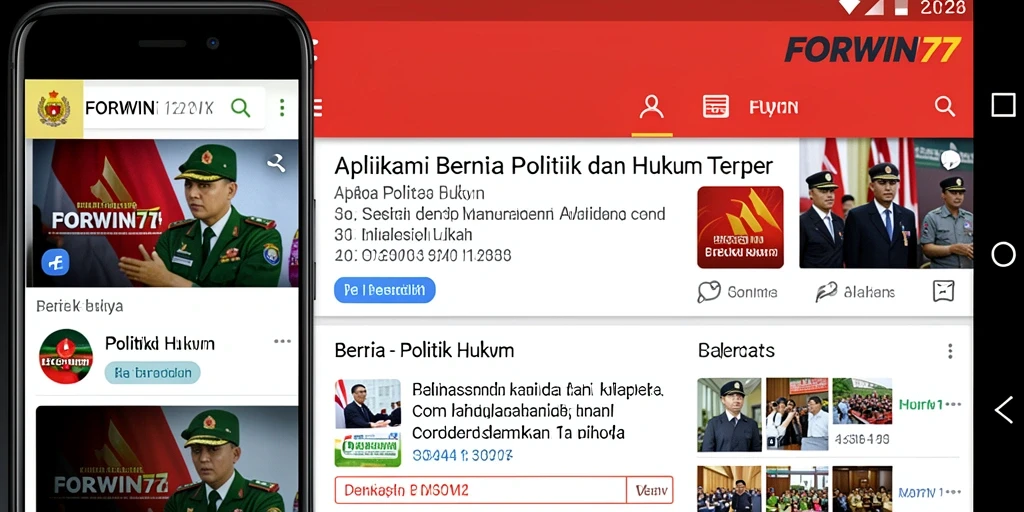Click the blue Morrlv 1 label
1024x512 pixels.
(x=921, y=492)
